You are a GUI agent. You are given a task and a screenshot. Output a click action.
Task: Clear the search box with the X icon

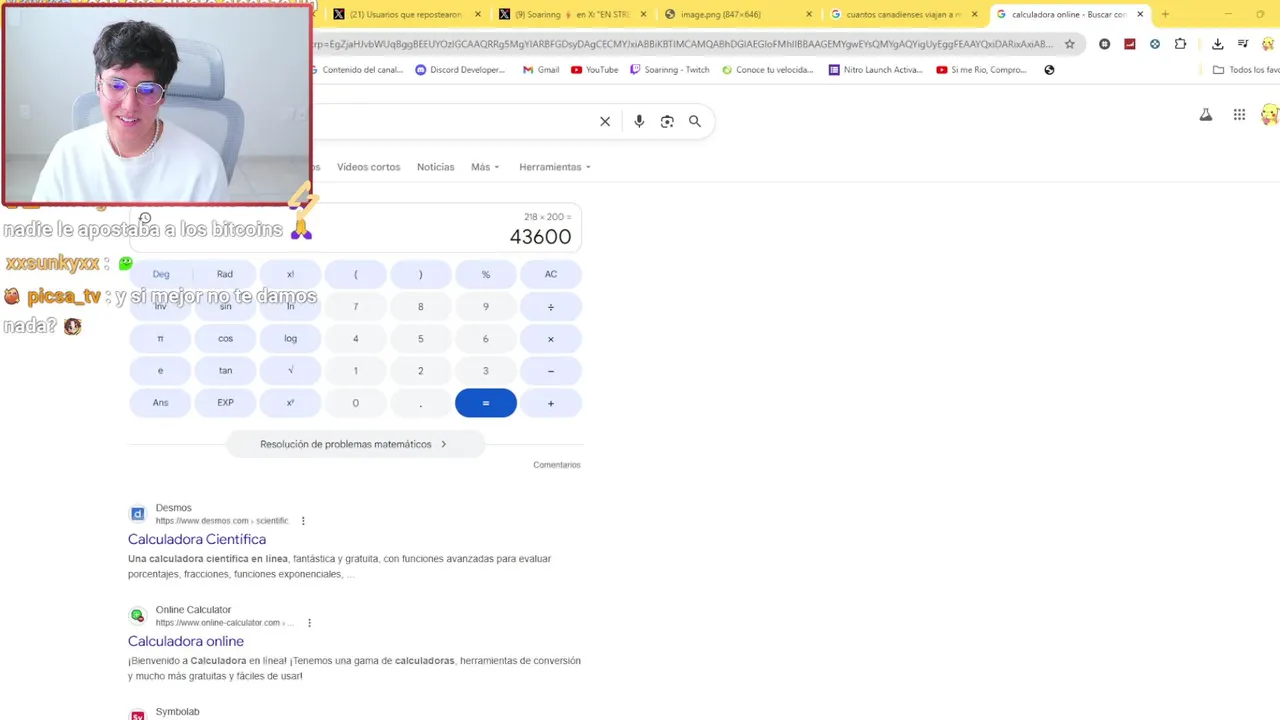[605, 121]
